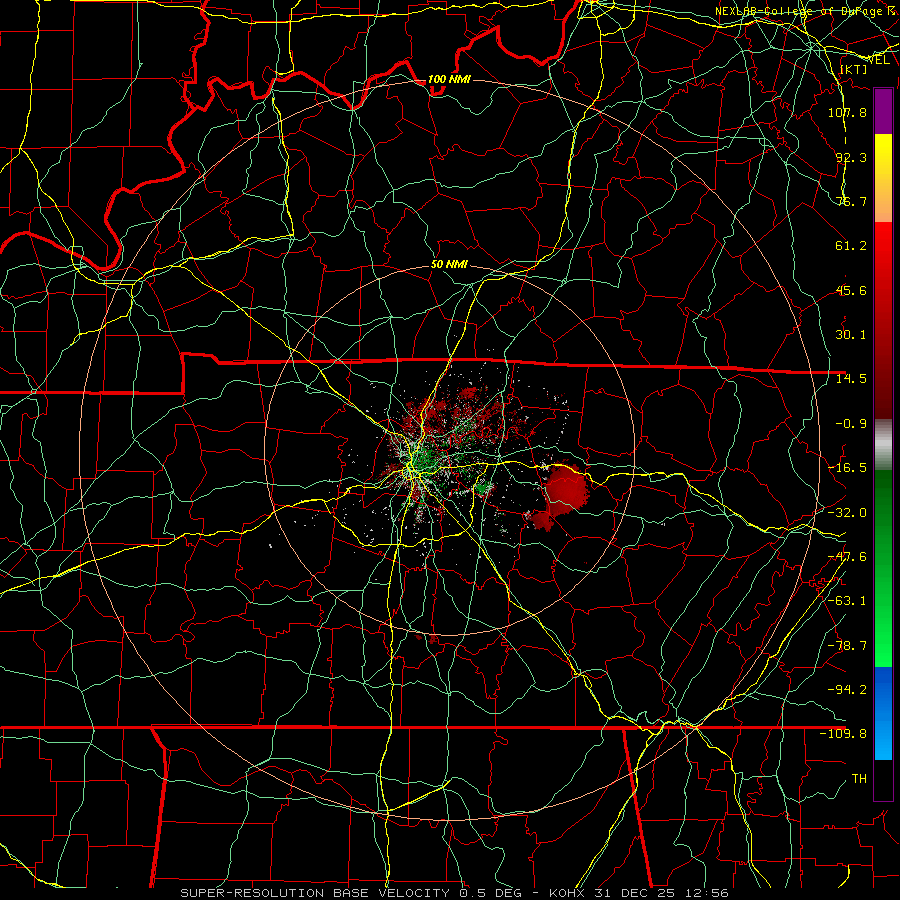
Task: Click the -16.5 legend value
Action: click(847, 468)
